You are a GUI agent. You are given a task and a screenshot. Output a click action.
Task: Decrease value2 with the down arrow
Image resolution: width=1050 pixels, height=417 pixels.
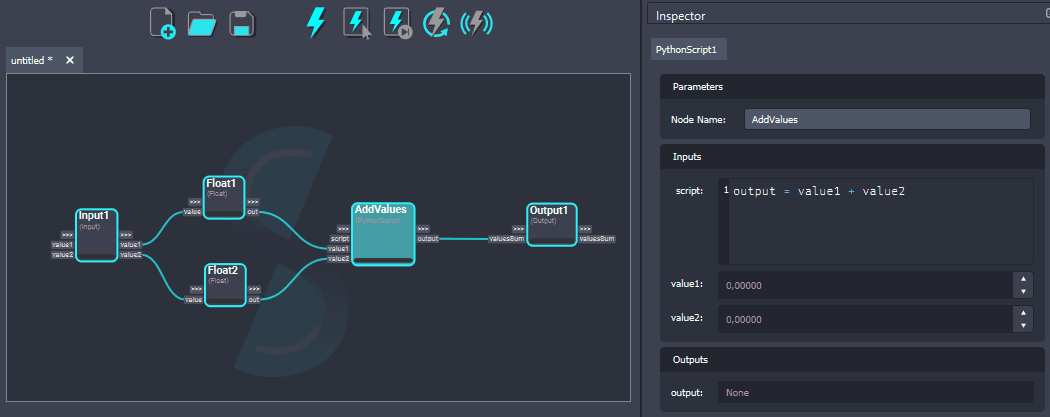(x=1022, y=326)
